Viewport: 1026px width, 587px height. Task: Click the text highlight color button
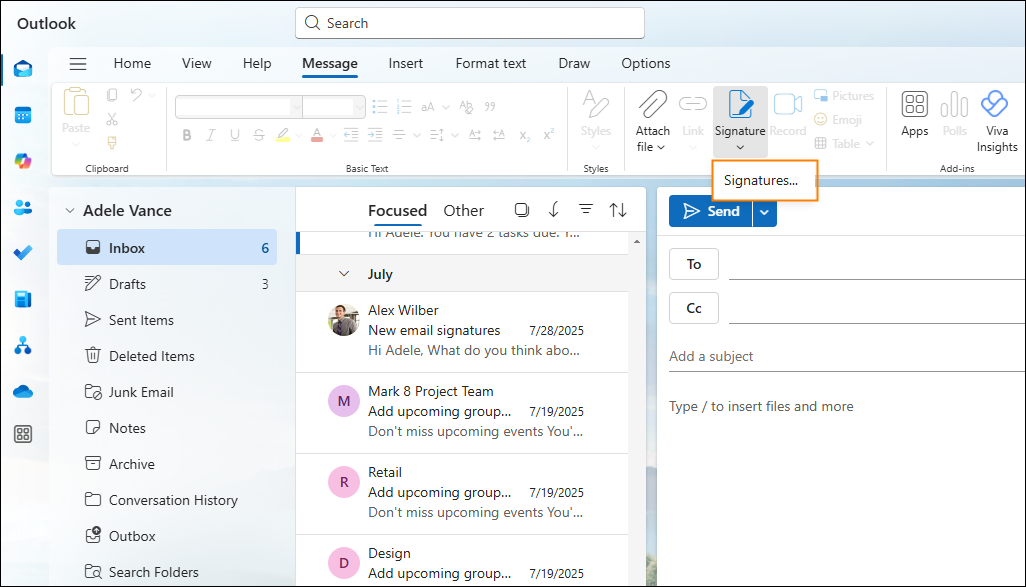click(x=283, y=135)
